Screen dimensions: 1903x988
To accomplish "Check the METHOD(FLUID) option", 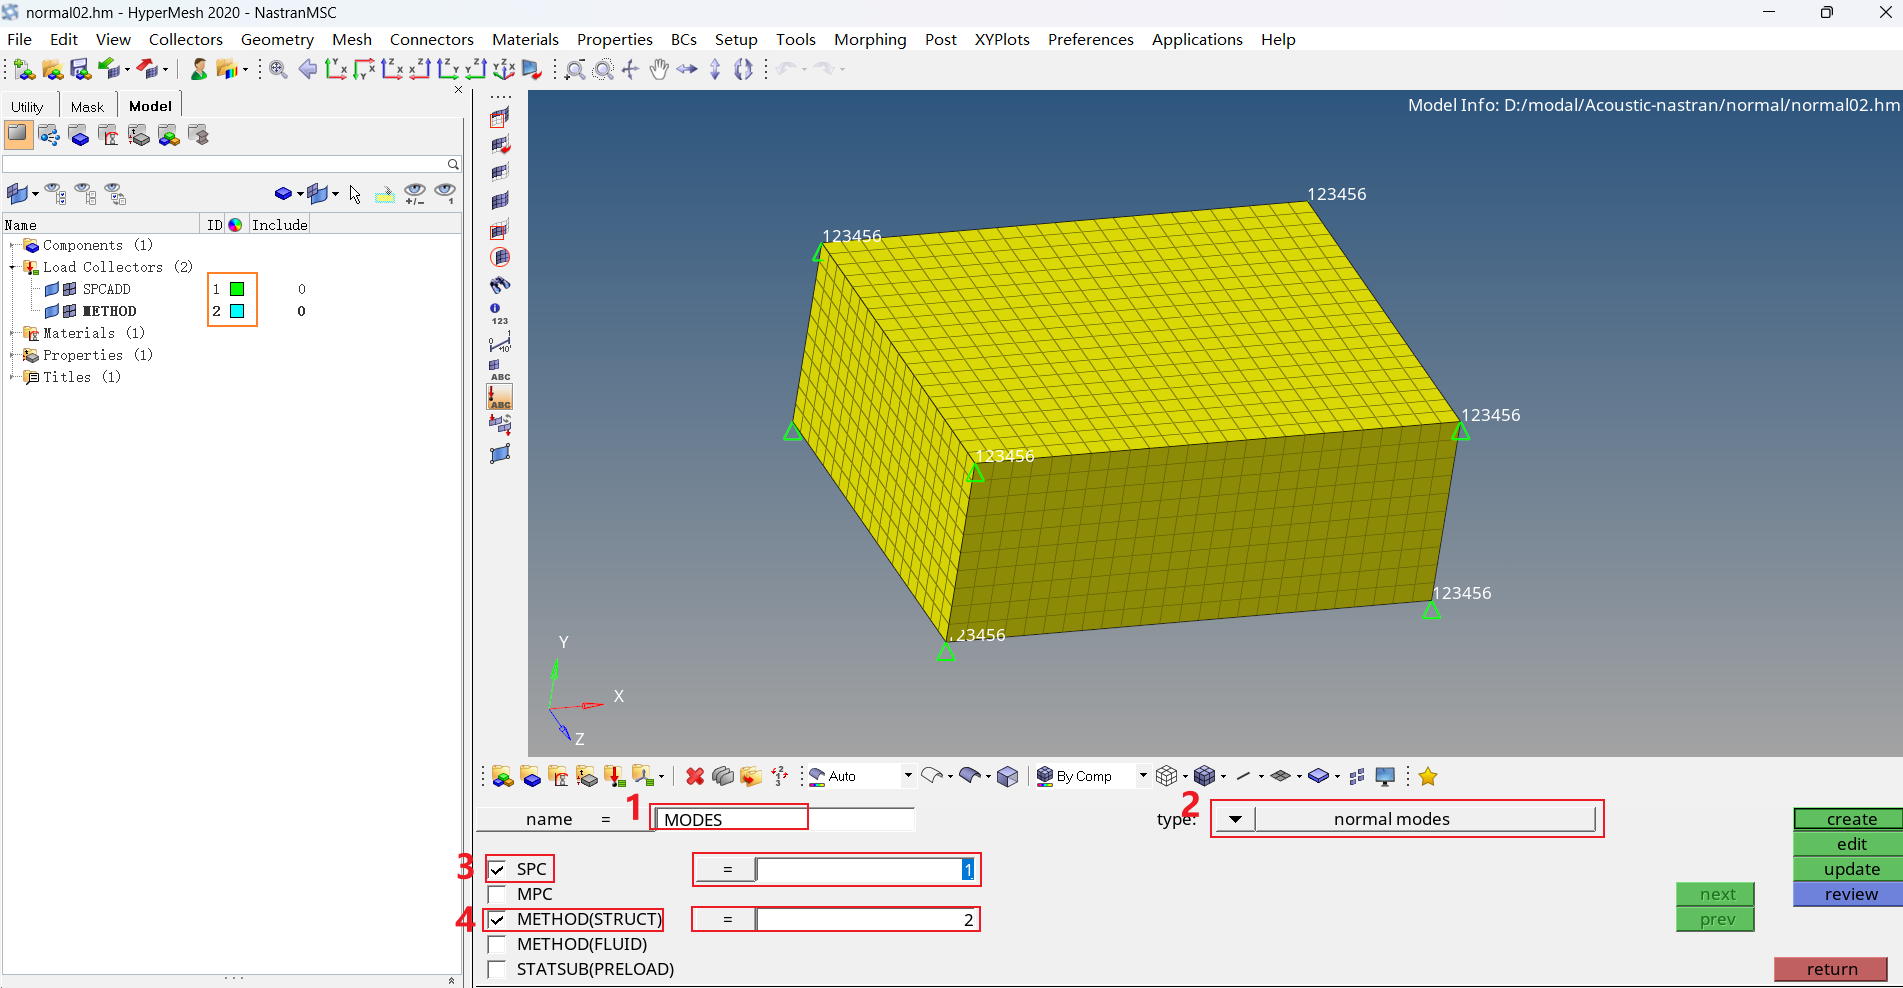I will [497, 944].
